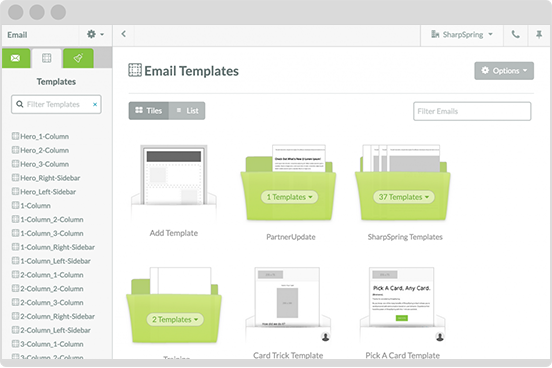The image size is (552, 368).
Task: Focus the Filter Templates search box
Action: 56,104
